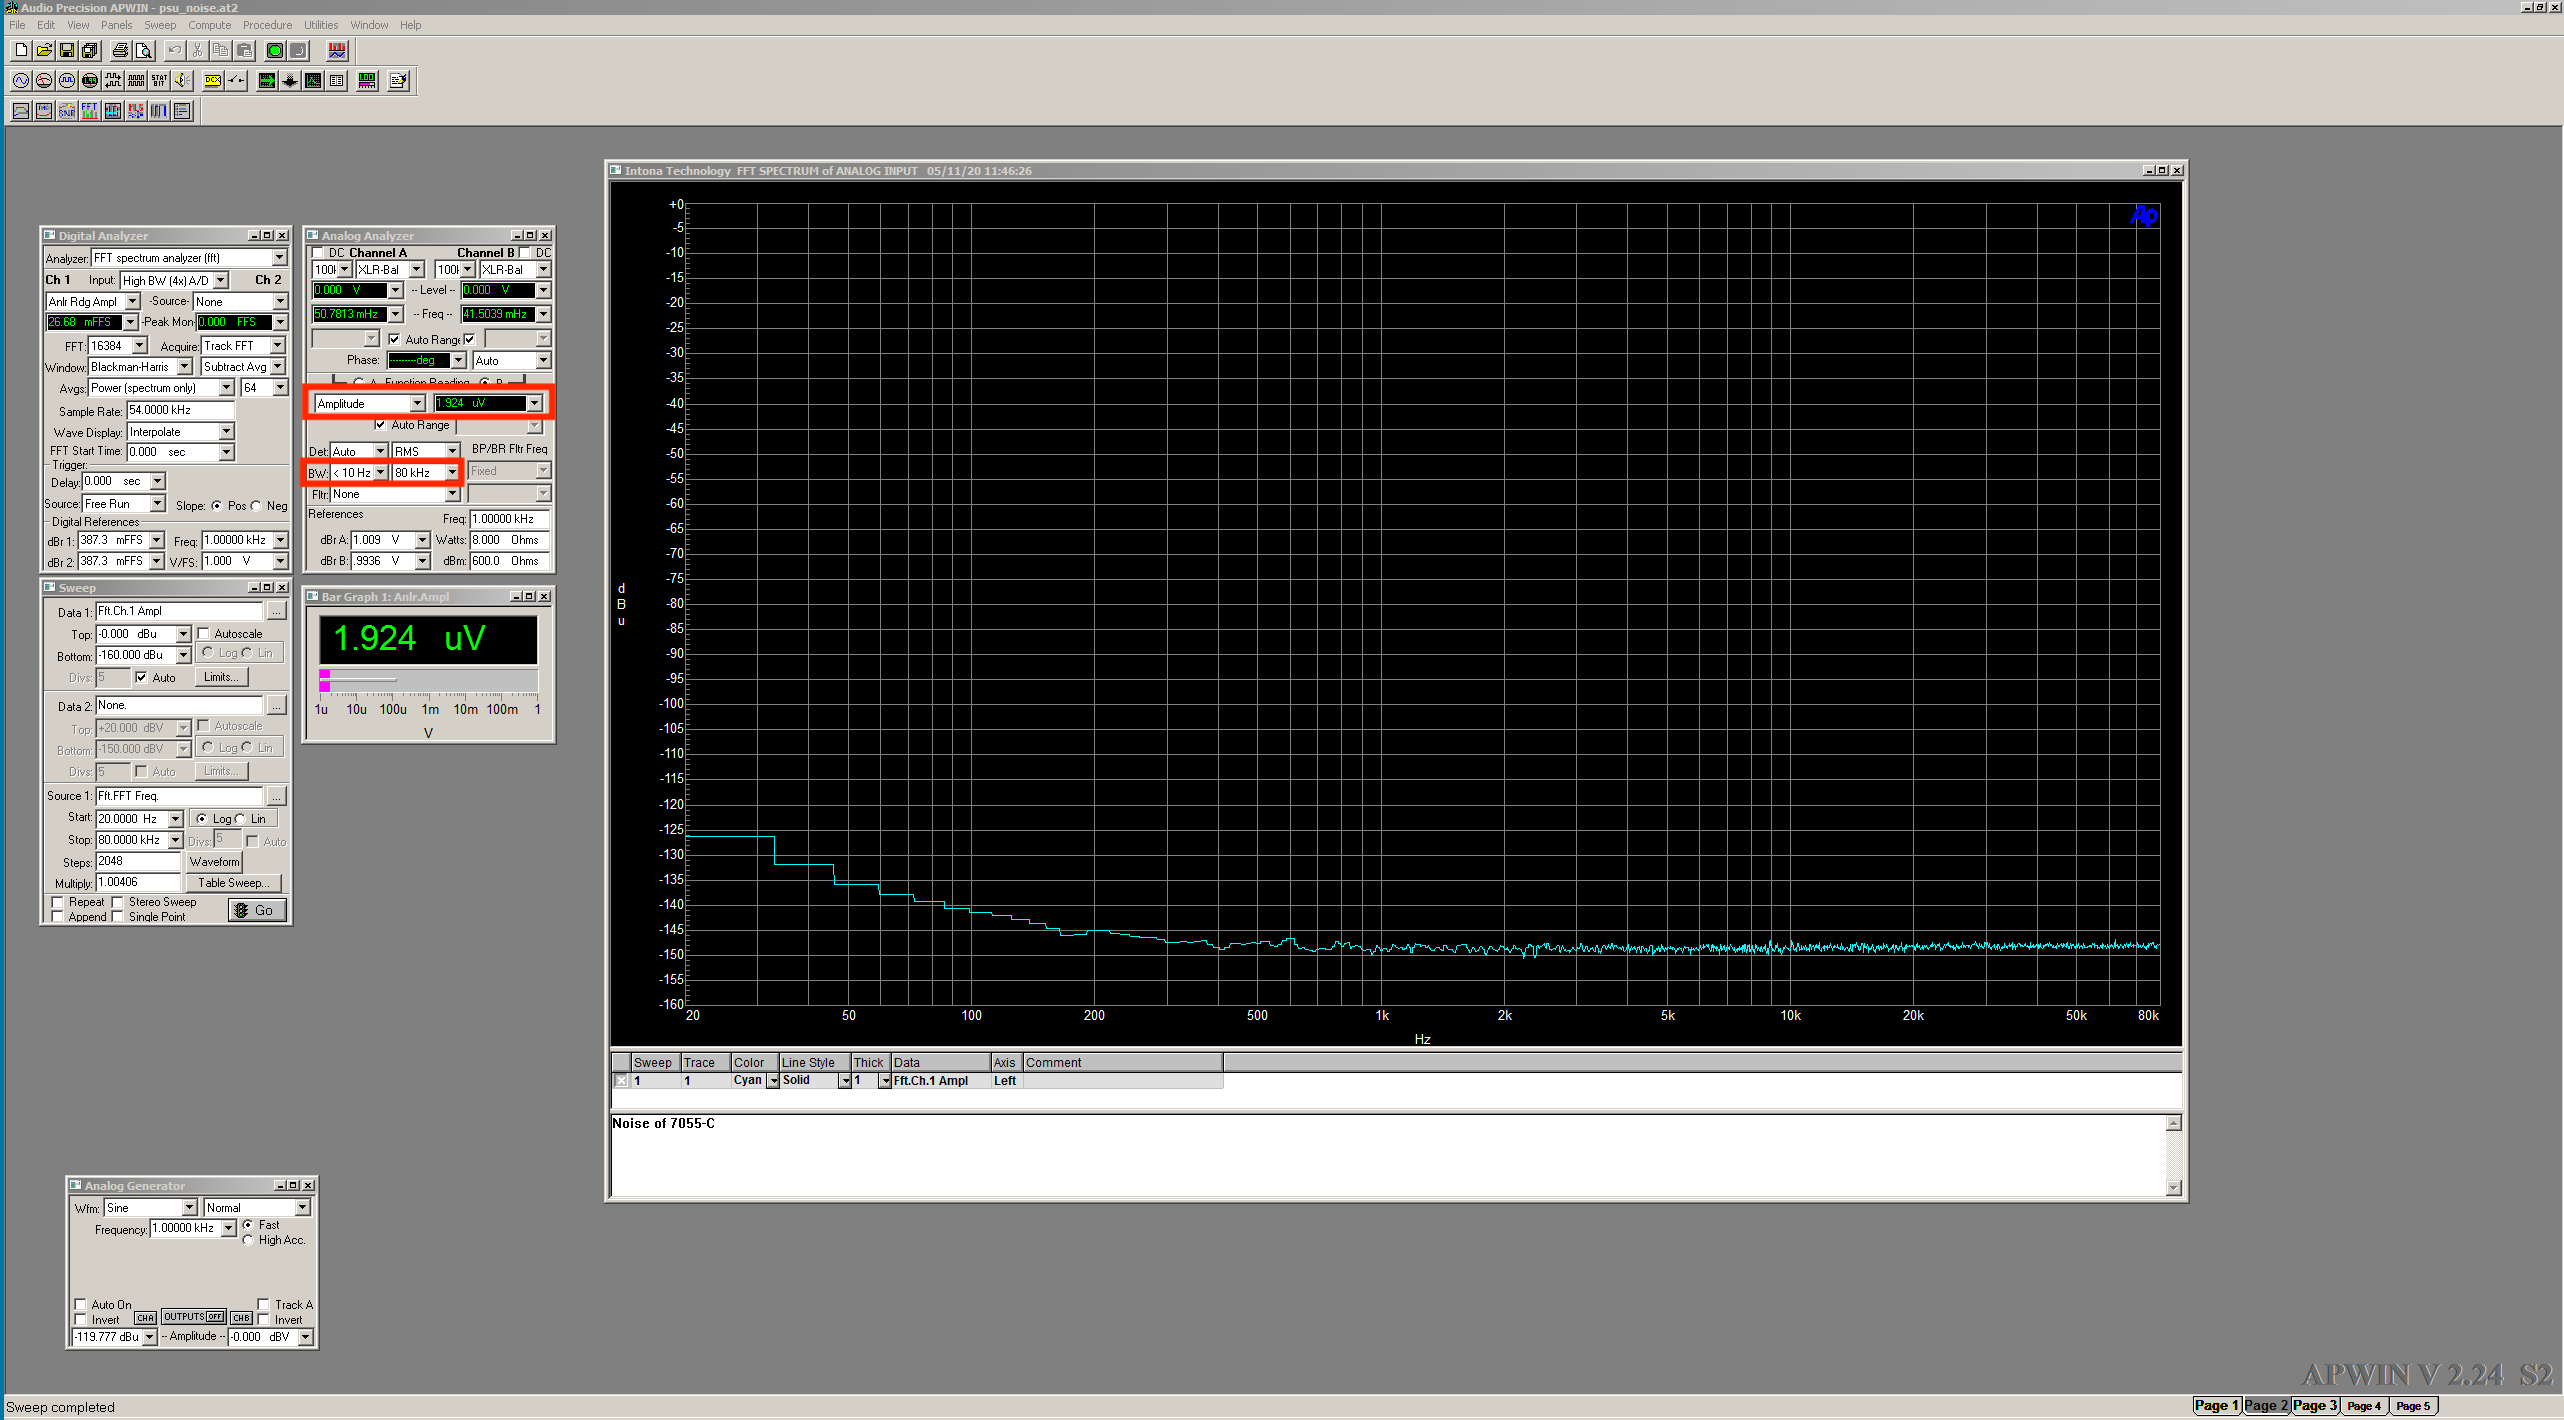This screenshot has height=1420, width=2564.
Task: Click the green Go sweep toolbar icon
Action: (274, 51)
